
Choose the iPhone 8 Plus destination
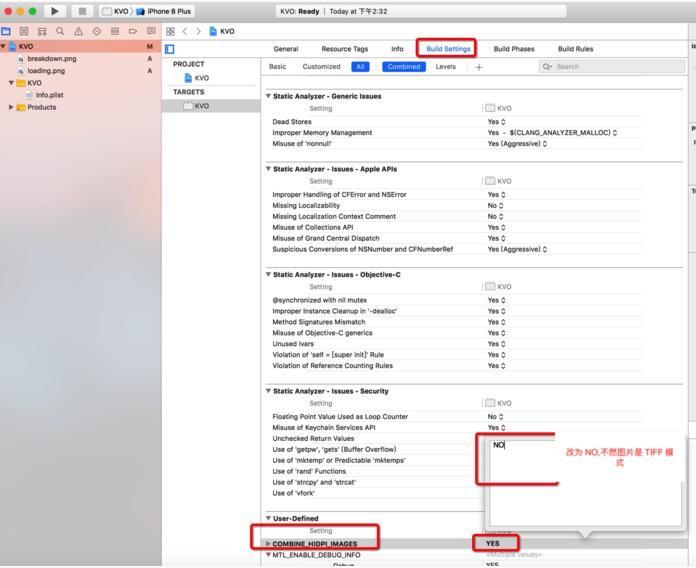[x=163, y=11]
